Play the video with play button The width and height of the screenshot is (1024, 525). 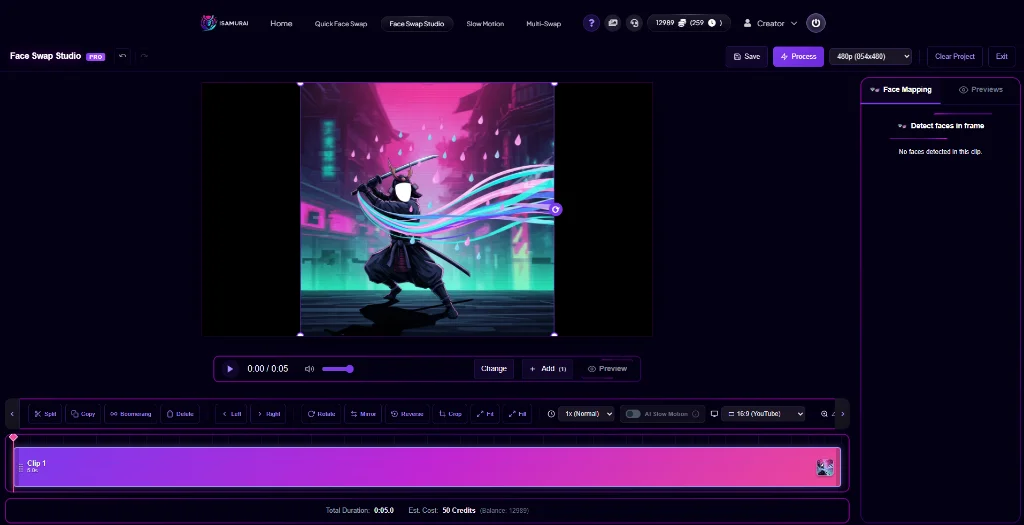[230, 369]
